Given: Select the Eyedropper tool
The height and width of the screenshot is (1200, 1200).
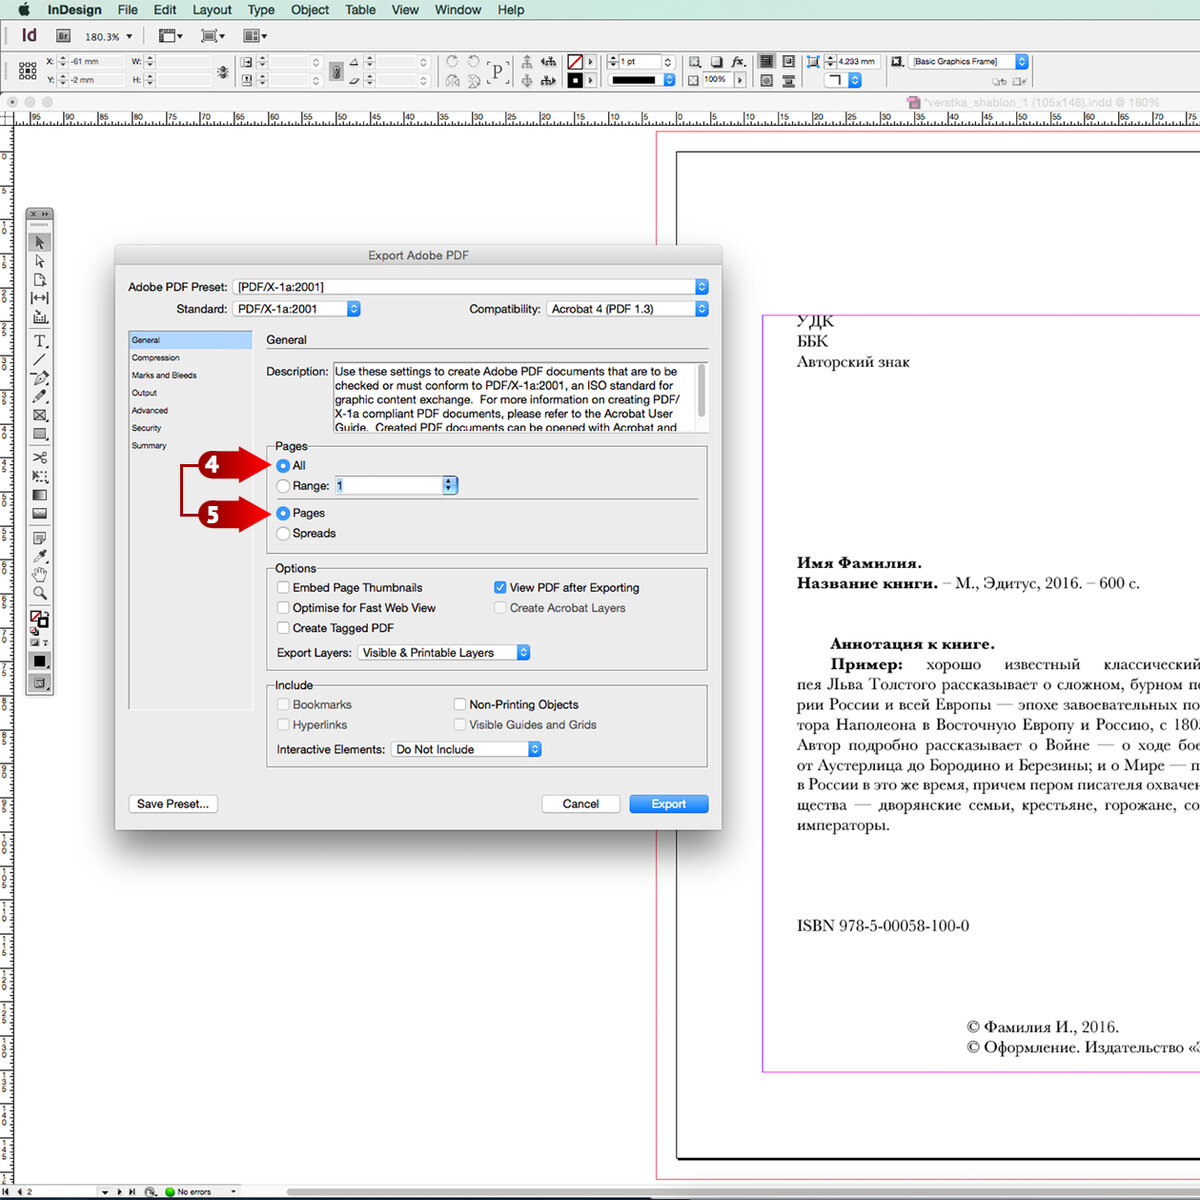Looking at the screenshot, I should (40, 557).
